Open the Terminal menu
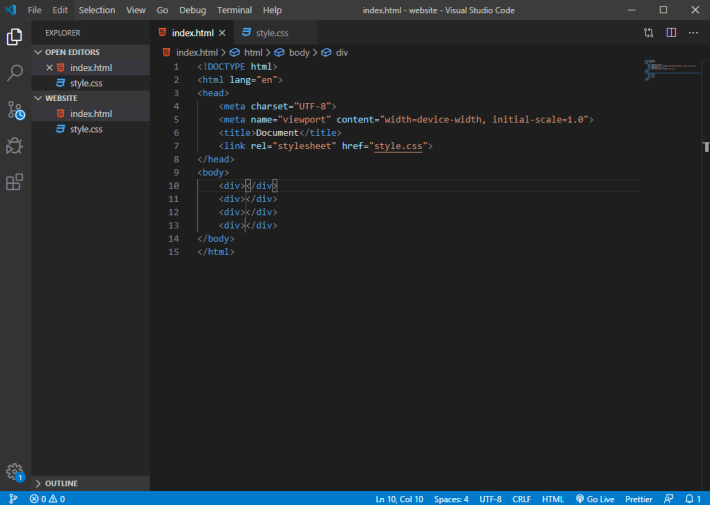 pyautogui.click(x=234, y=10)
